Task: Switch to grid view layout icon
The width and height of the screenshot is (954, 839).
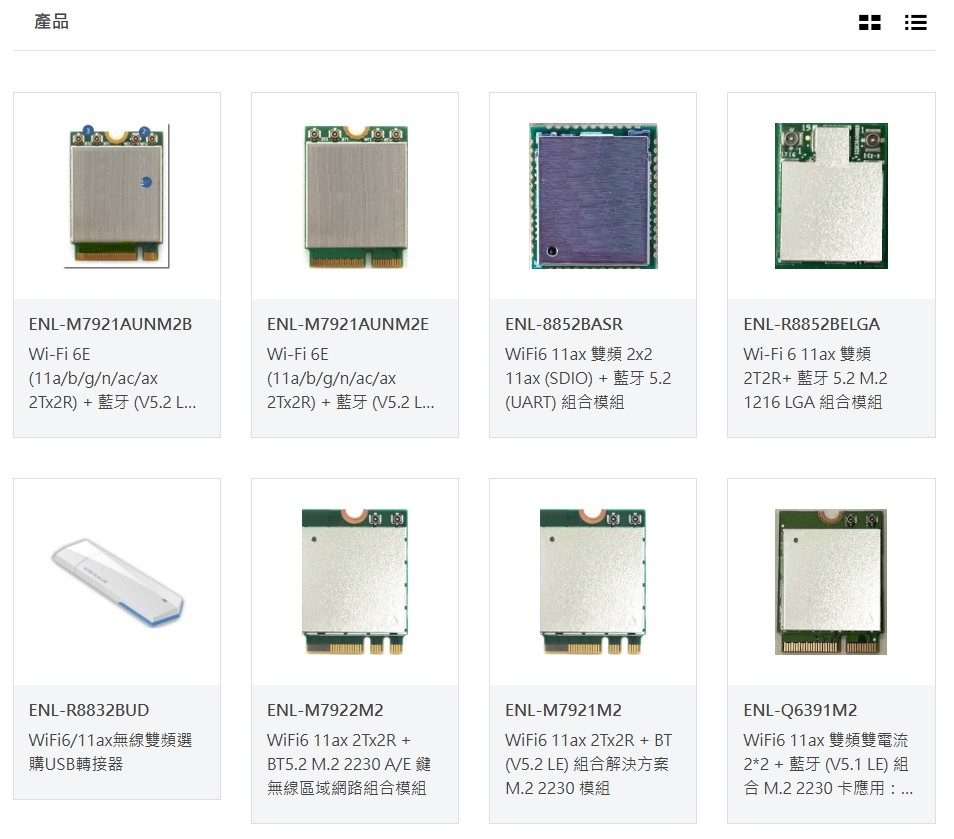Action: pyautogui.click(x=869, y=23)
